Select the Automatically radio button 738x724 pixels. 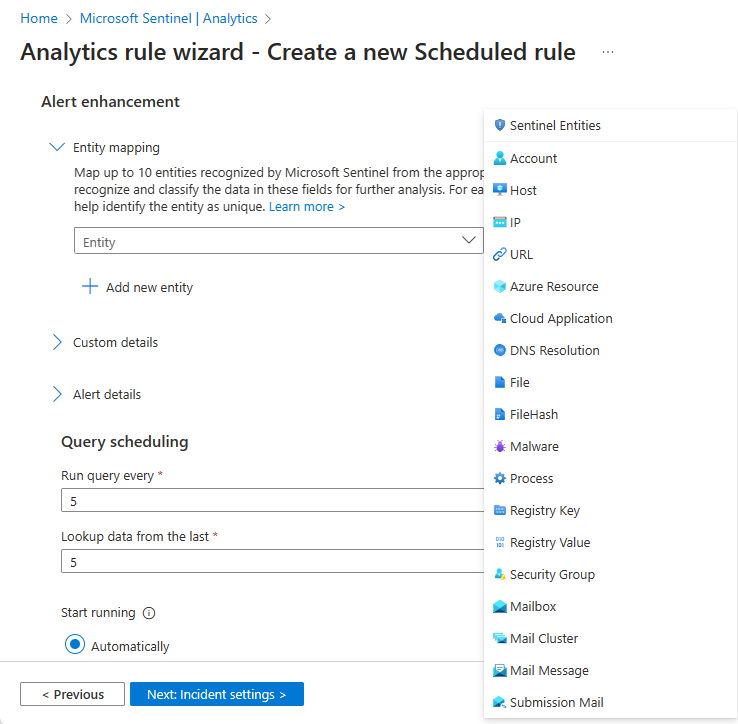click(74, 645)
